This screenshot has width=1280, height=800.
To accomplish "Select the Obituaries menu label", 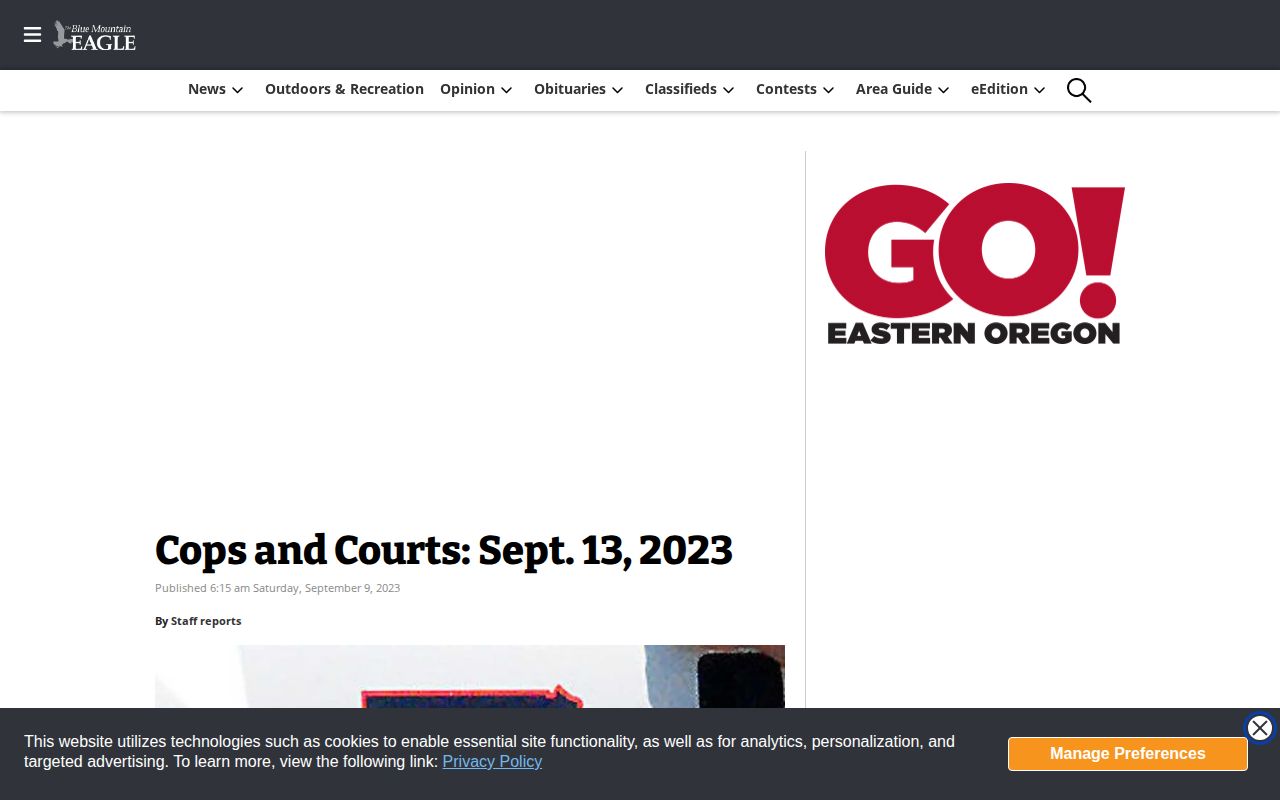I will tap(570, 89).
